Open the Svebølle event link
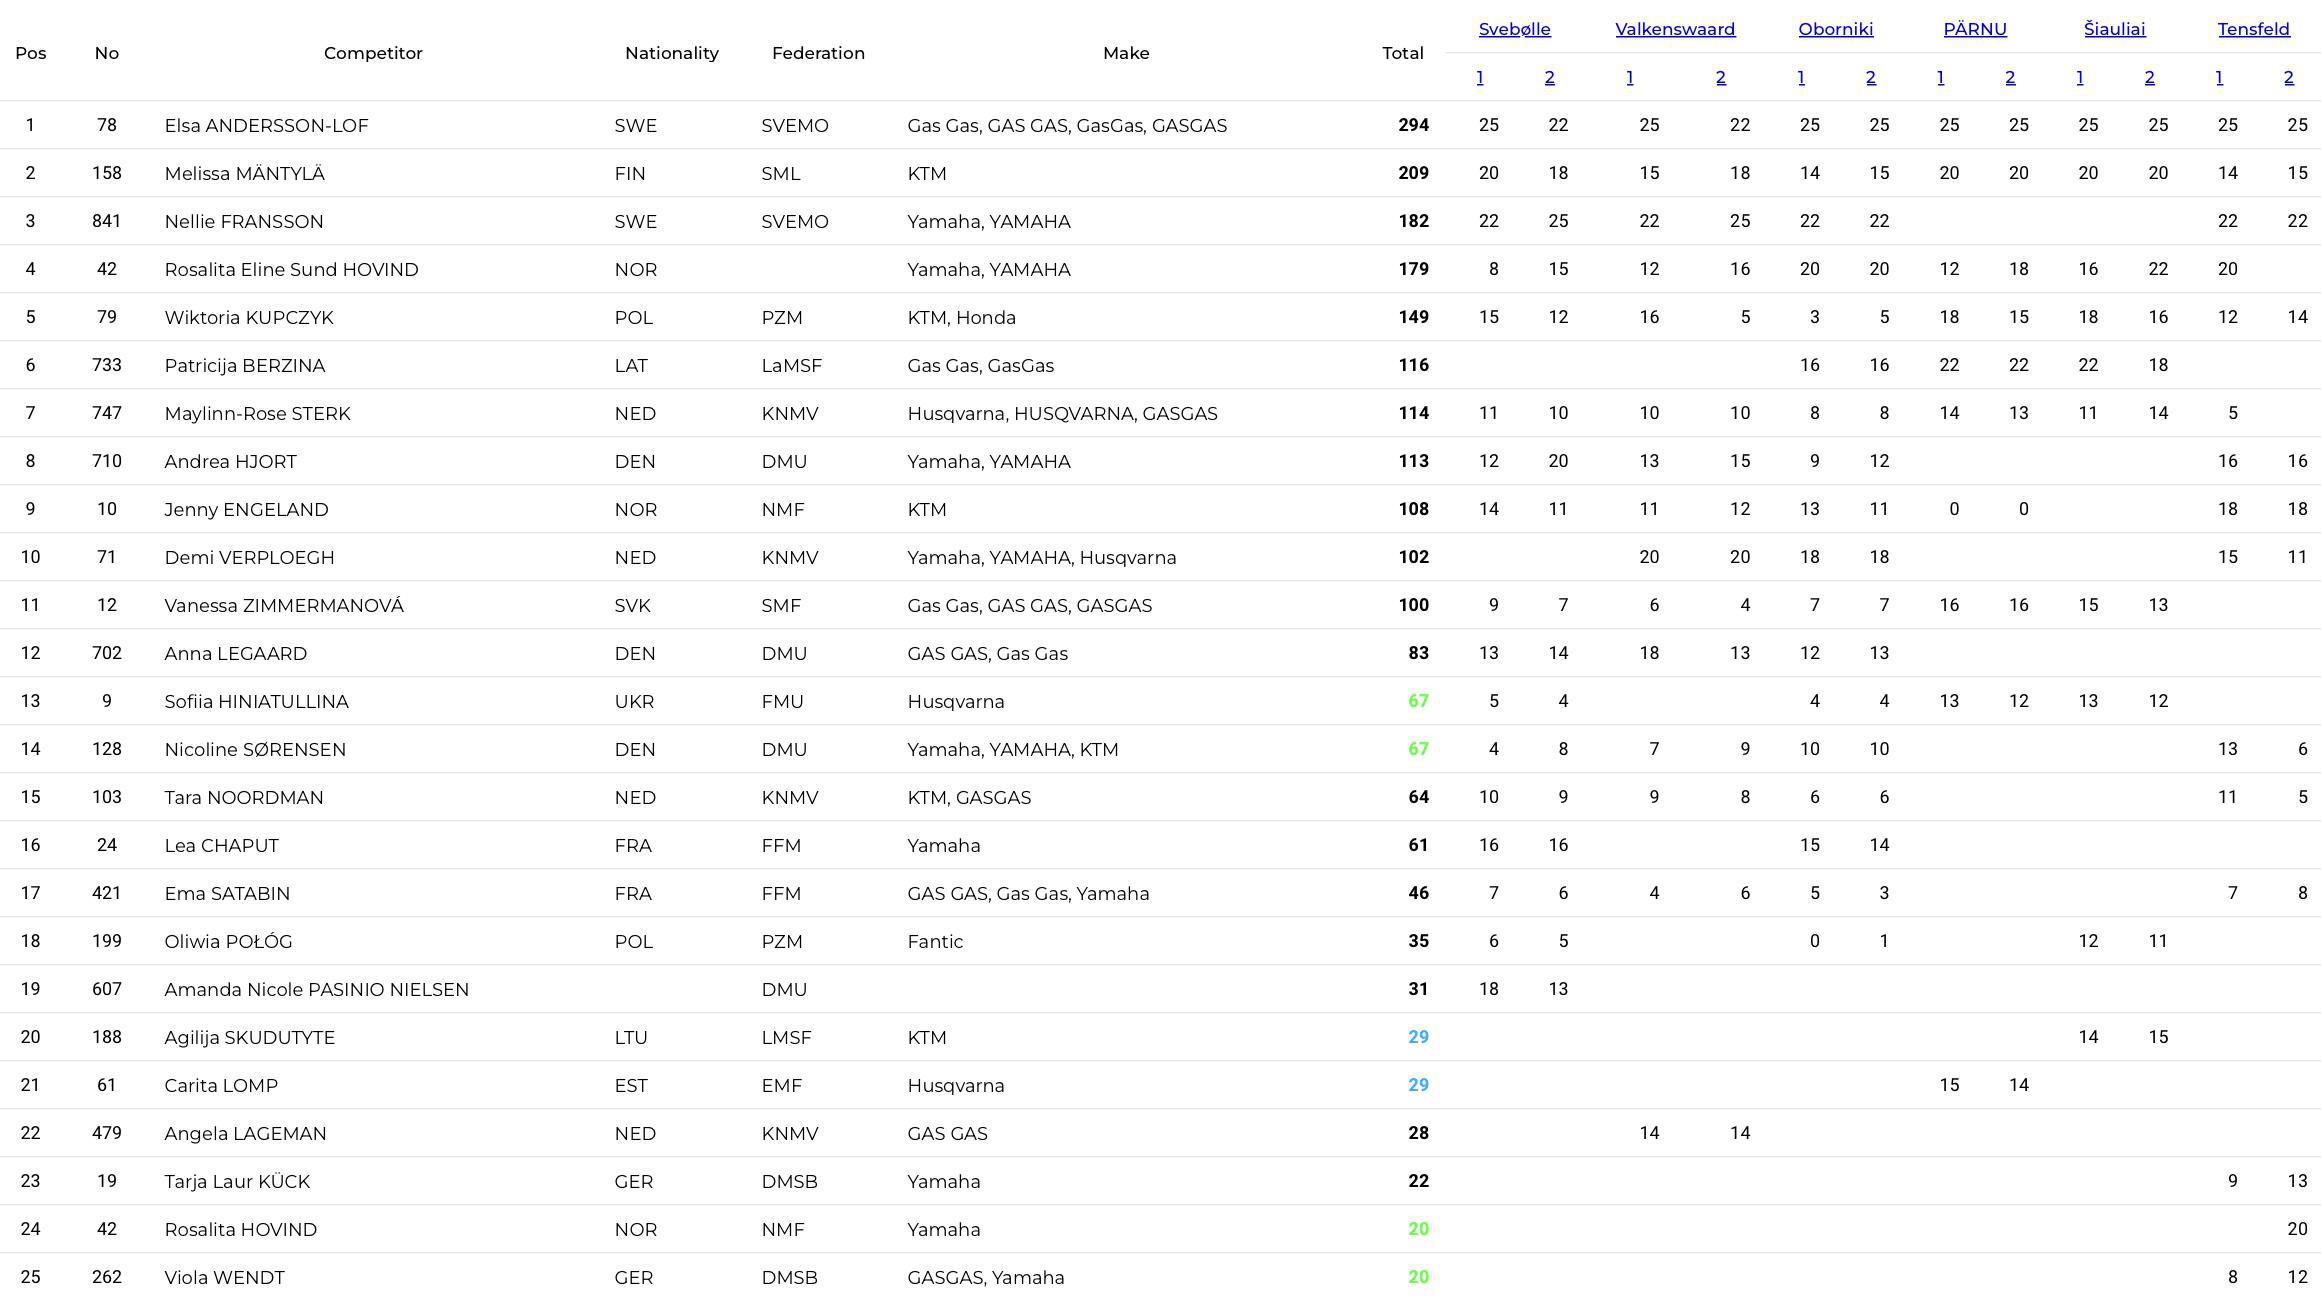The height and width of the screenshot is (1298, 2321). pos(1514,29)
